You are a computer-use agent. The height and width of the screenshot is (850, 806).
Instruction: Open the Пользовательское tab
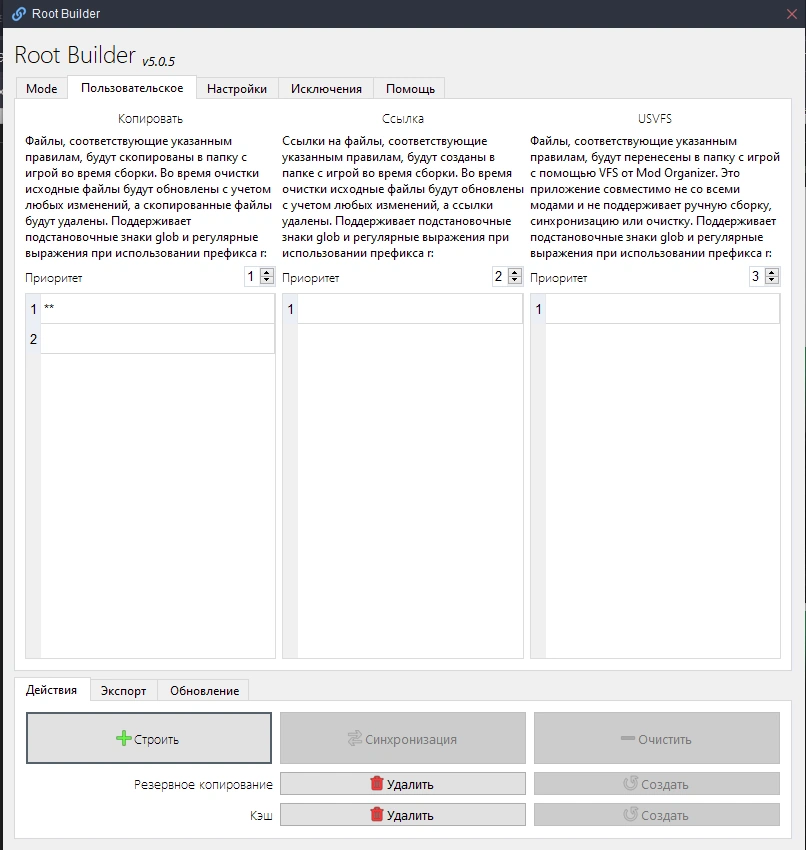132,88
